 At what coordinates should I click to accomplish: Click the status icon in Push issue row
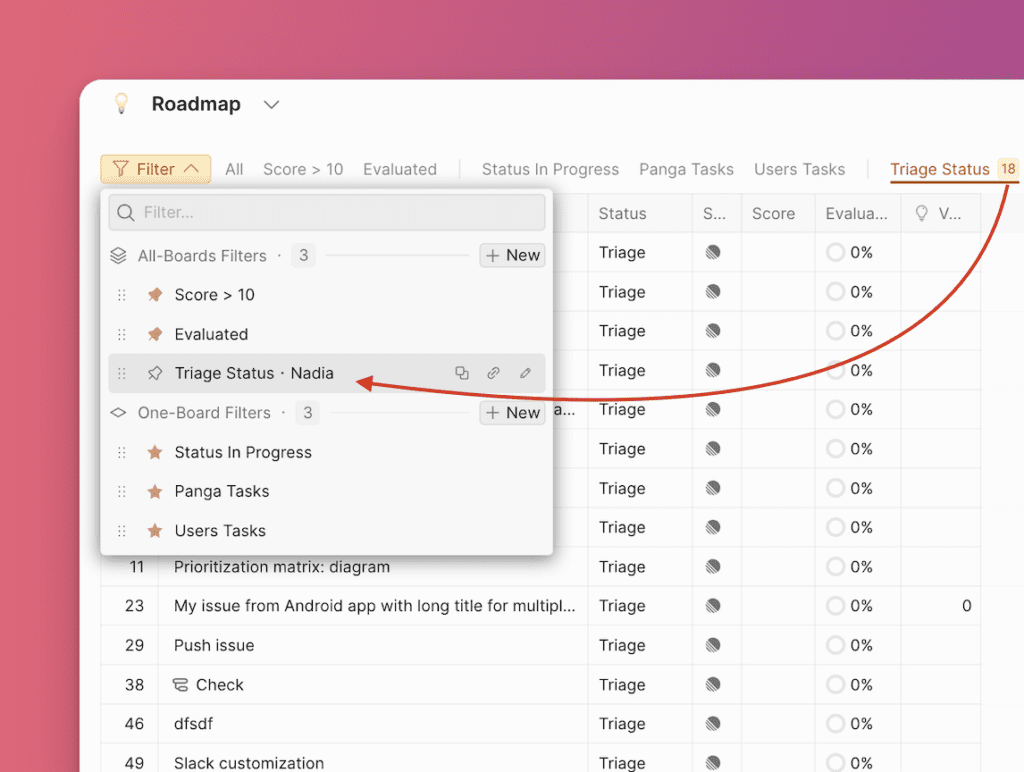point(713,645)
